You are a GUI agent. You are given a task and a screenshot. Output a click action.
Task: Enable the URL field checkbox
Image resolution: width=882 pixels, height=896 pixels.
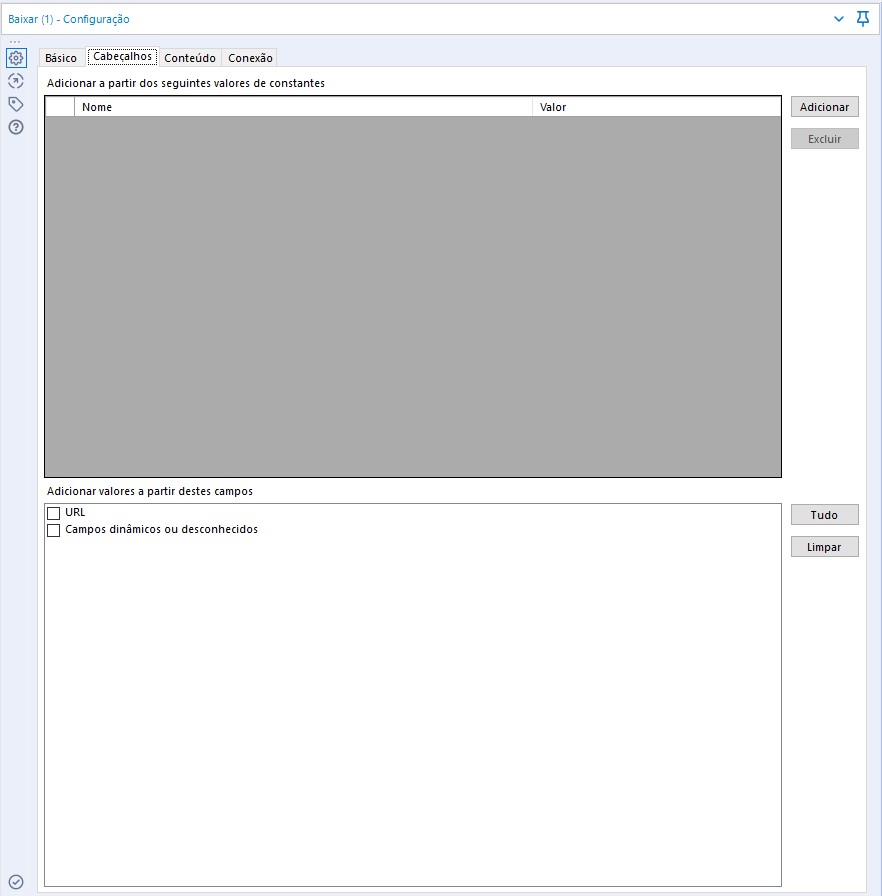[54, 513]
